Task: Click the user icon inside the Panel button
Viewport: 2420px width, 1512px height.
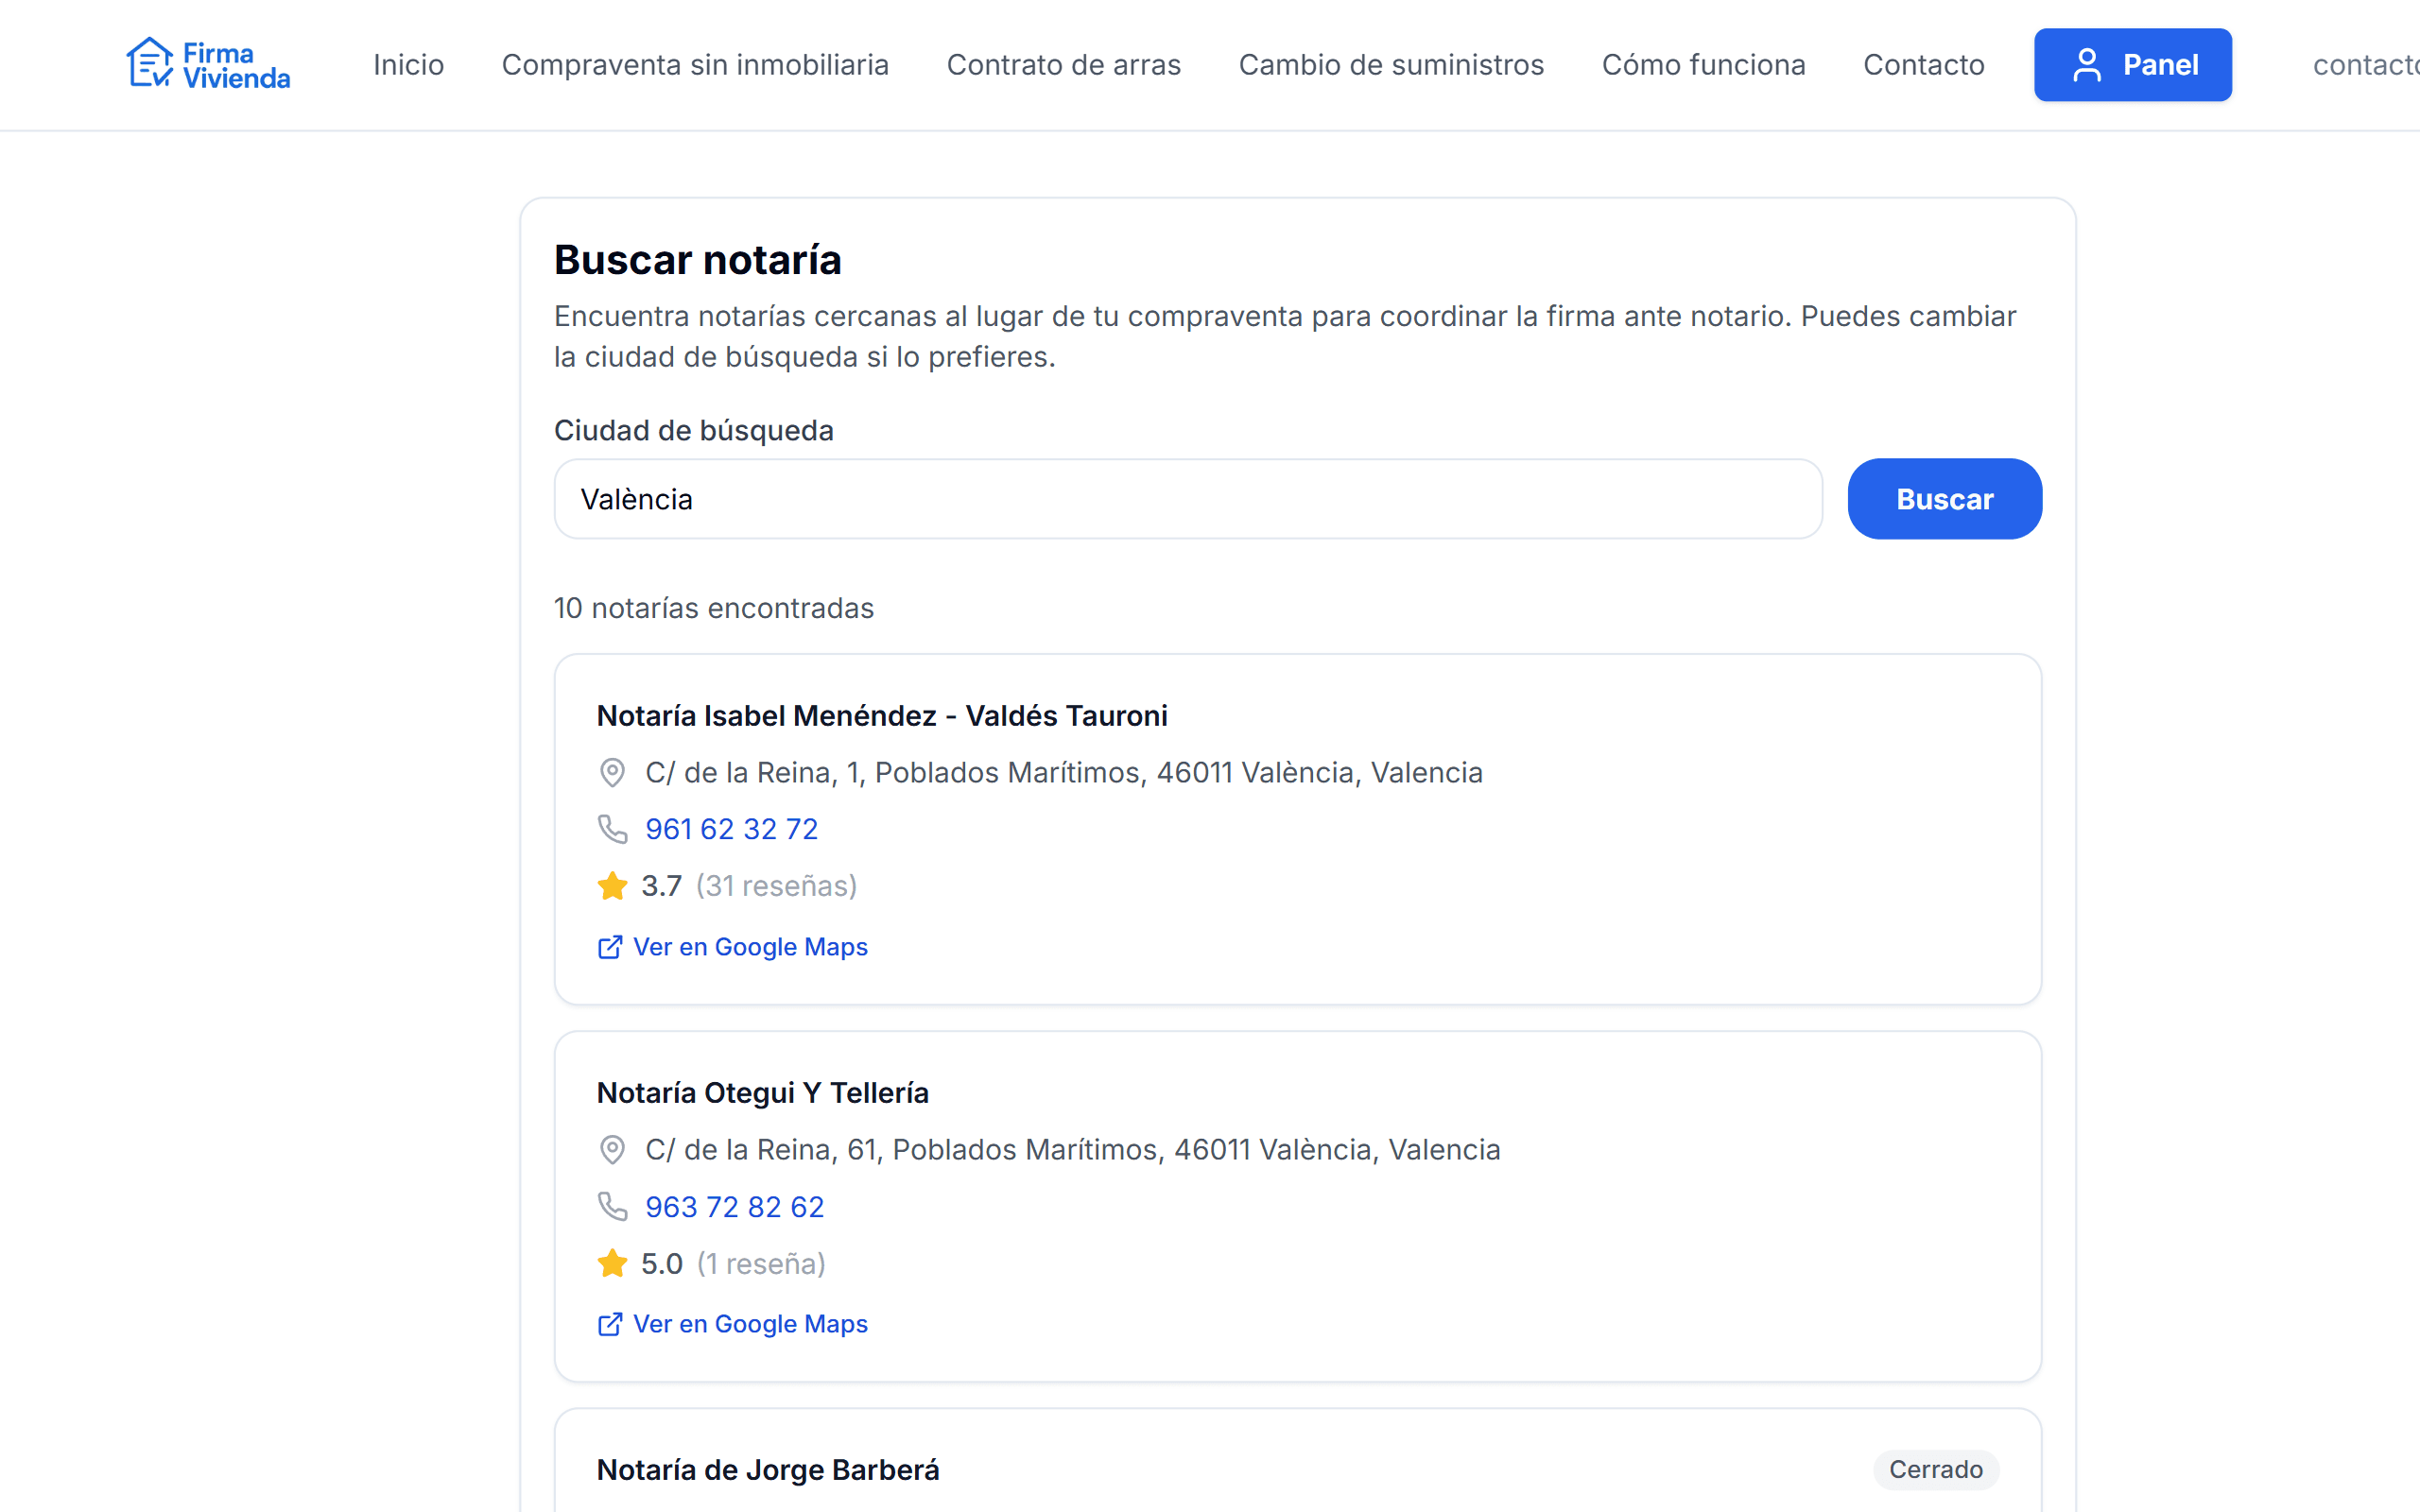Action: pos(2089,64)
